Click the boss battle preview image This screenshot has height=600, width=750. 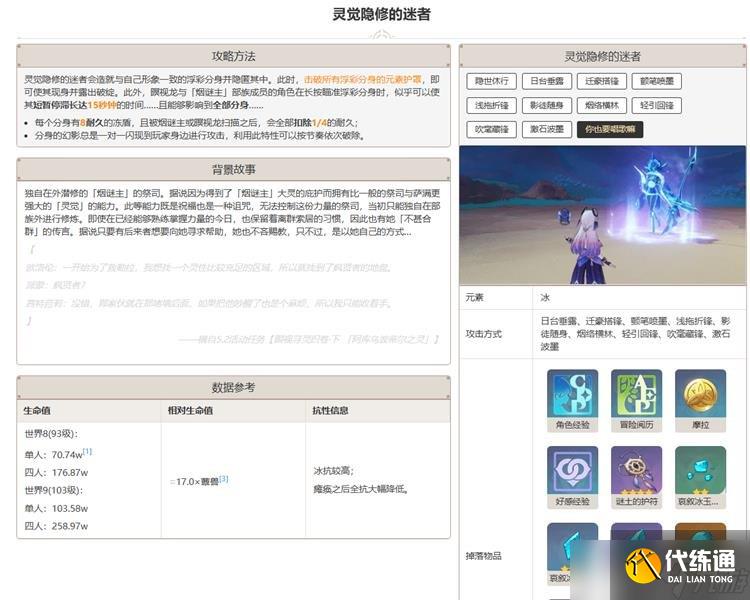coord(602,215)
